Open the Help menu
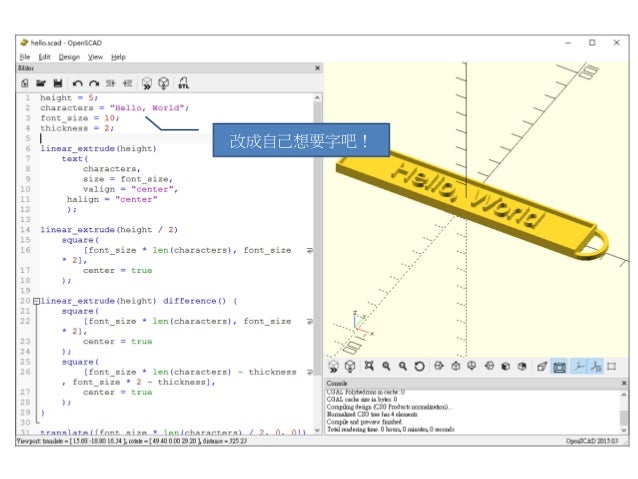The image size is (638, 479). [118, 57]
